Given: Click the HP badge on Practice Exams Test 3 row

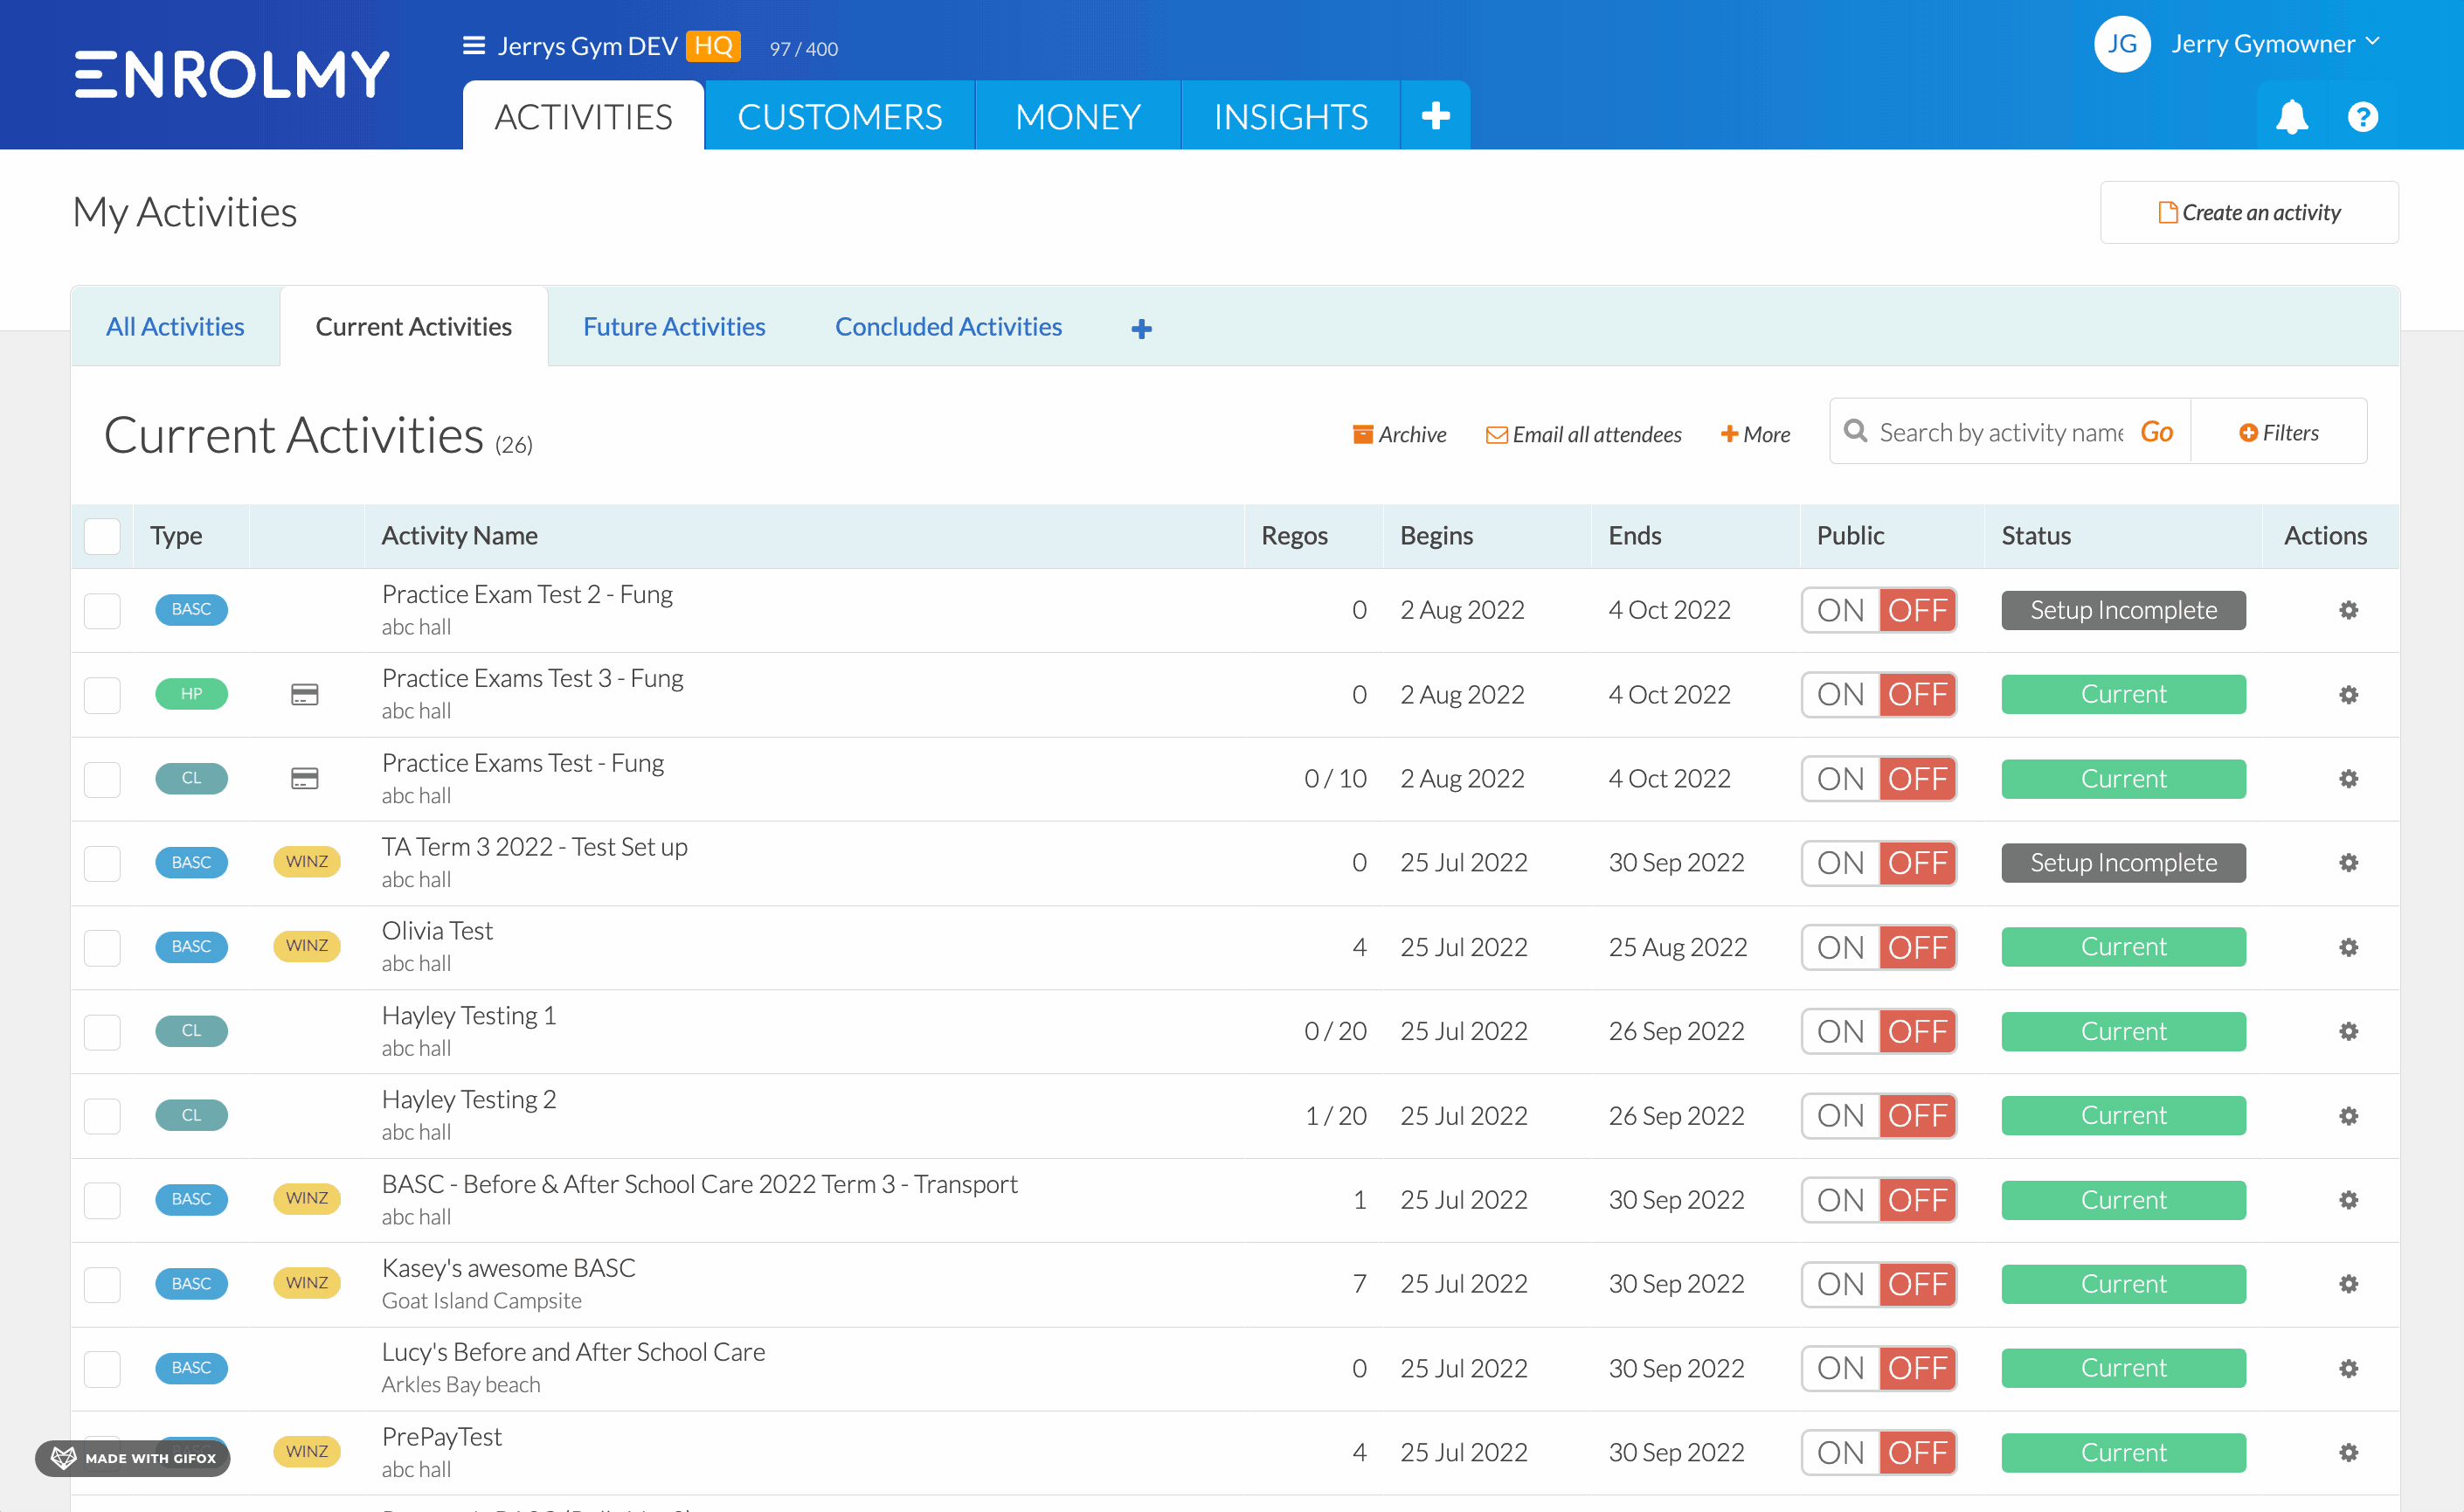Looking at the screenshot, I should pos(191,694).
